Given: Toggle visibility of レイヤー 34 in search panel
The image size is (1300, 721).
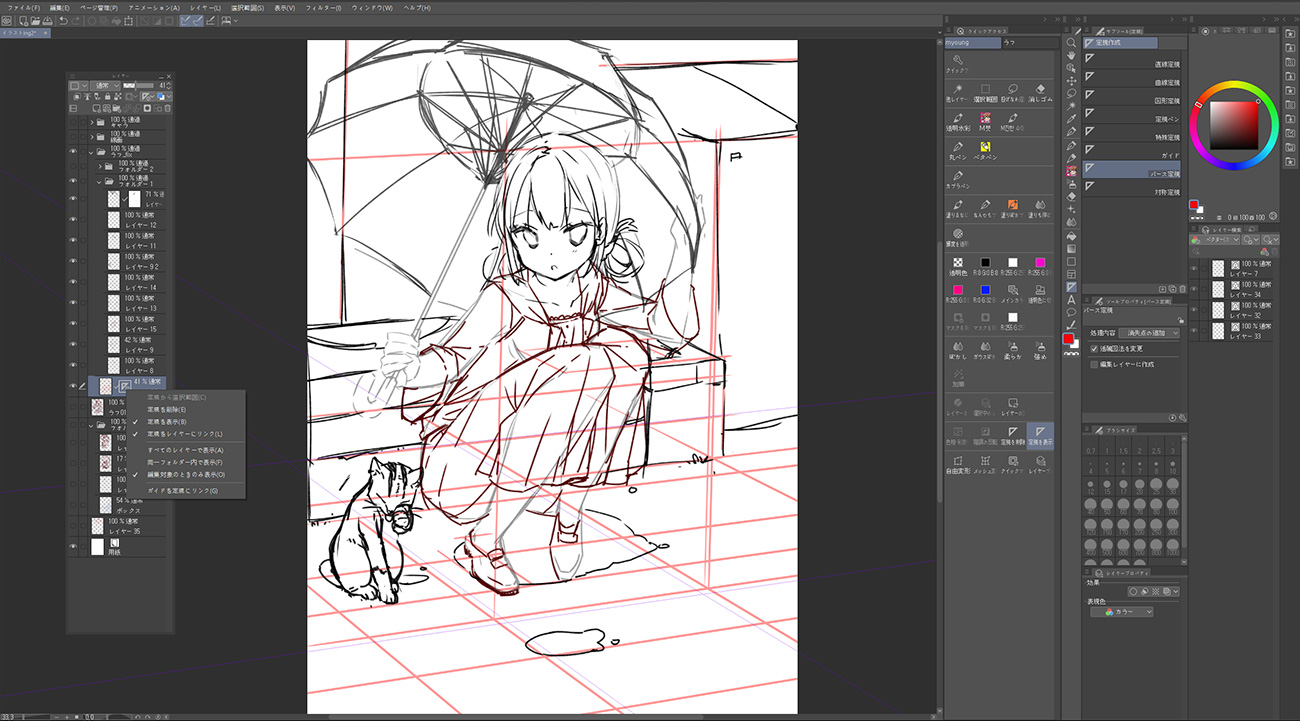Looking at the screenshot, I should 1194,289.
